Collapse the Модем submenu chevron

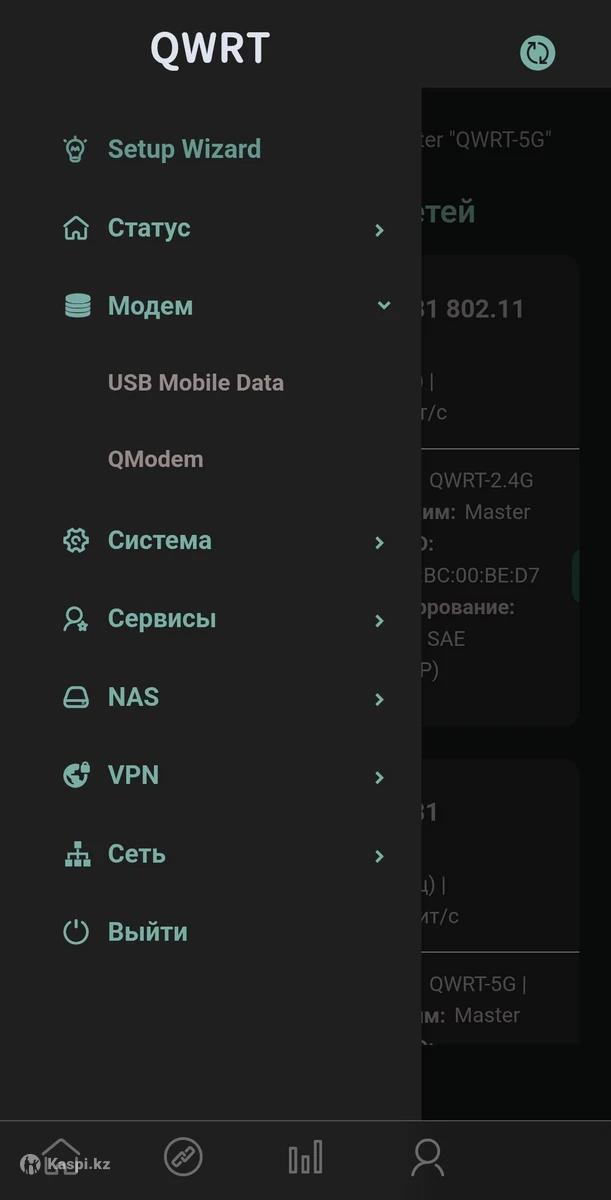(383, 306)
